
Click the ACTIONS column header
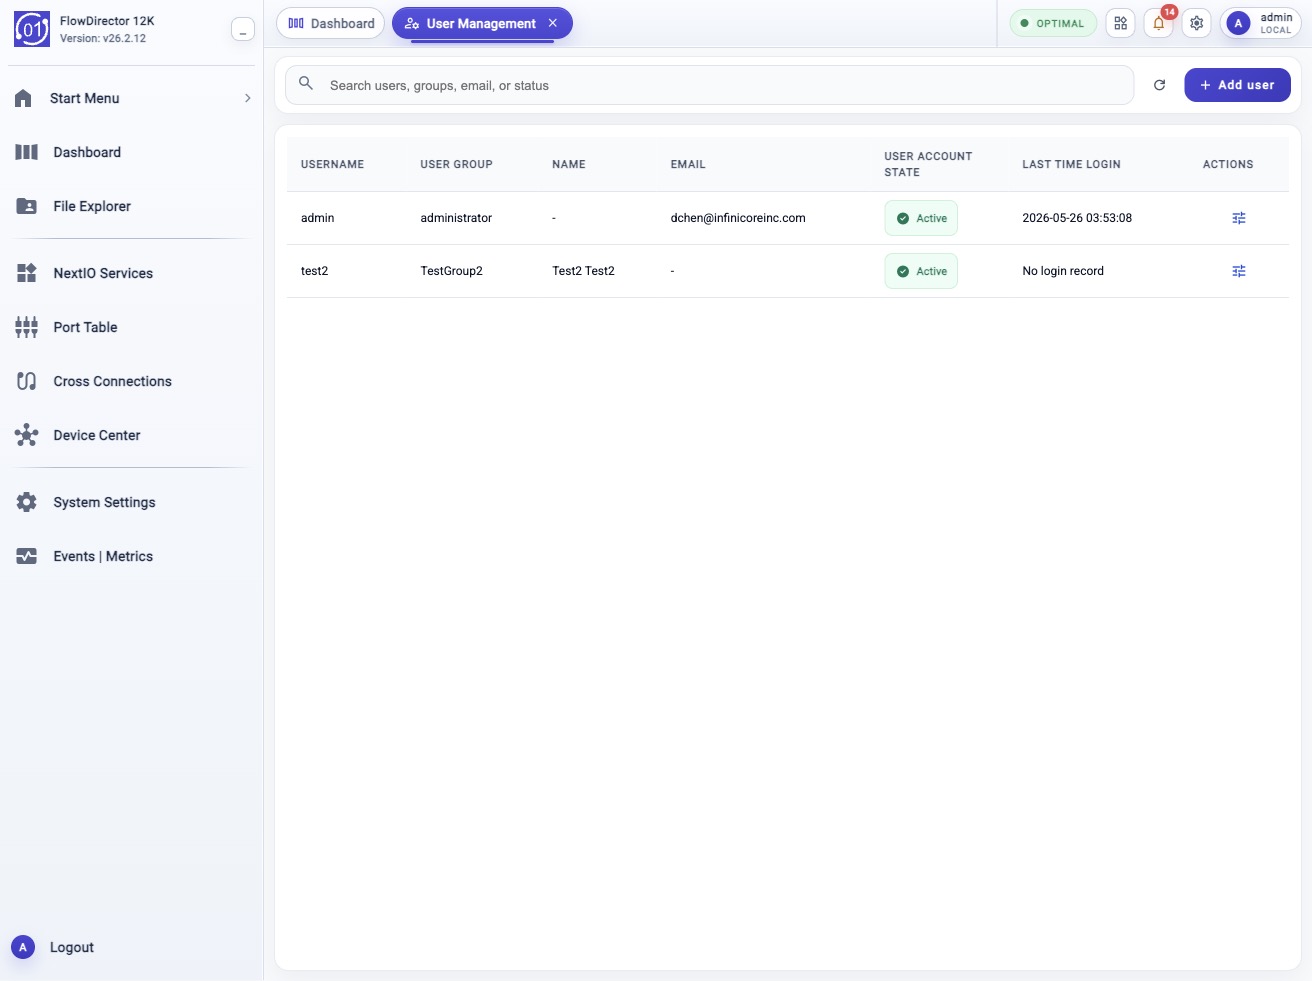[x=1228, y=164]
